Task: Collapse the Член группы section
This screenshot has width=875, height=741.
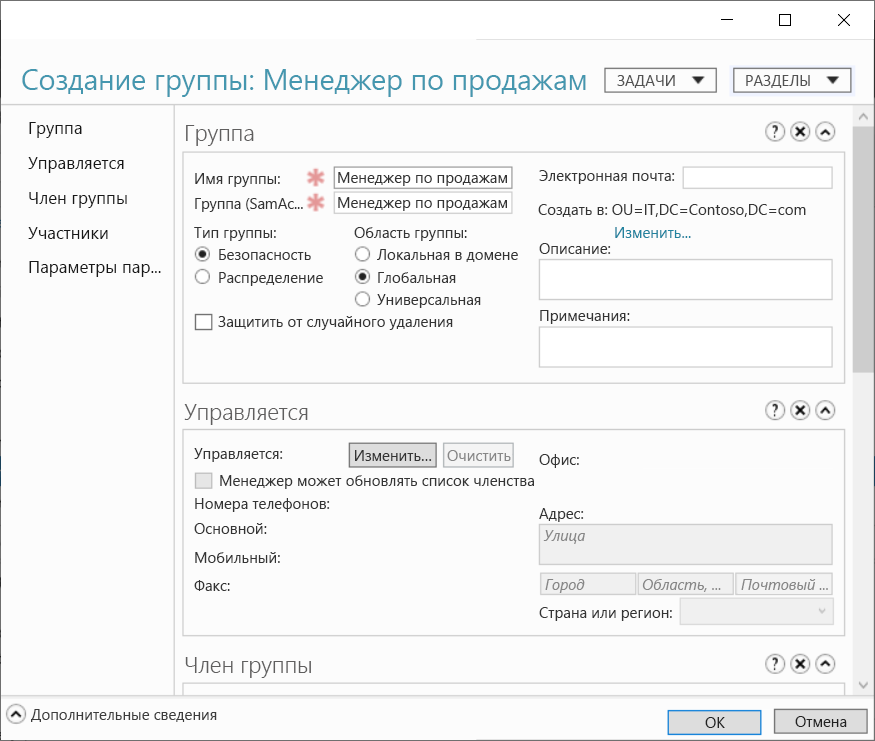Action: coord(825,663)
